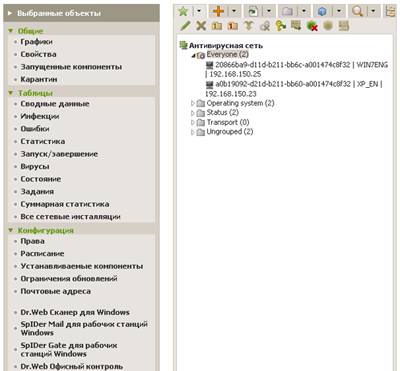Open Все сетевые инсталляции link
Screen dimensions: 400x371
coord(70,217)
